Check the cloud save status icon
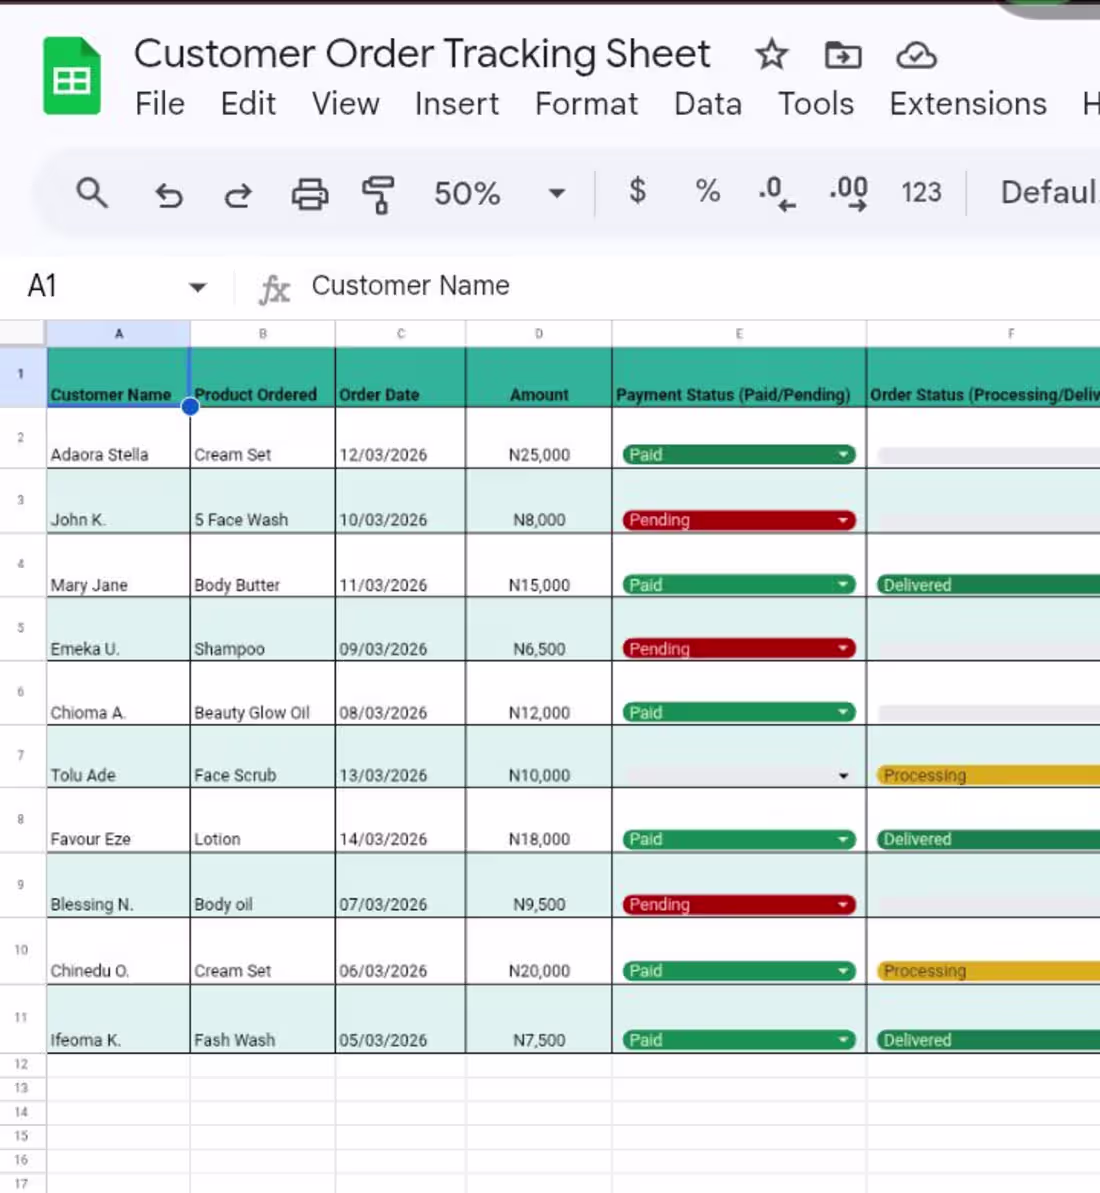Viewport: 1100px width, 1193px height. tap(916, 56)
